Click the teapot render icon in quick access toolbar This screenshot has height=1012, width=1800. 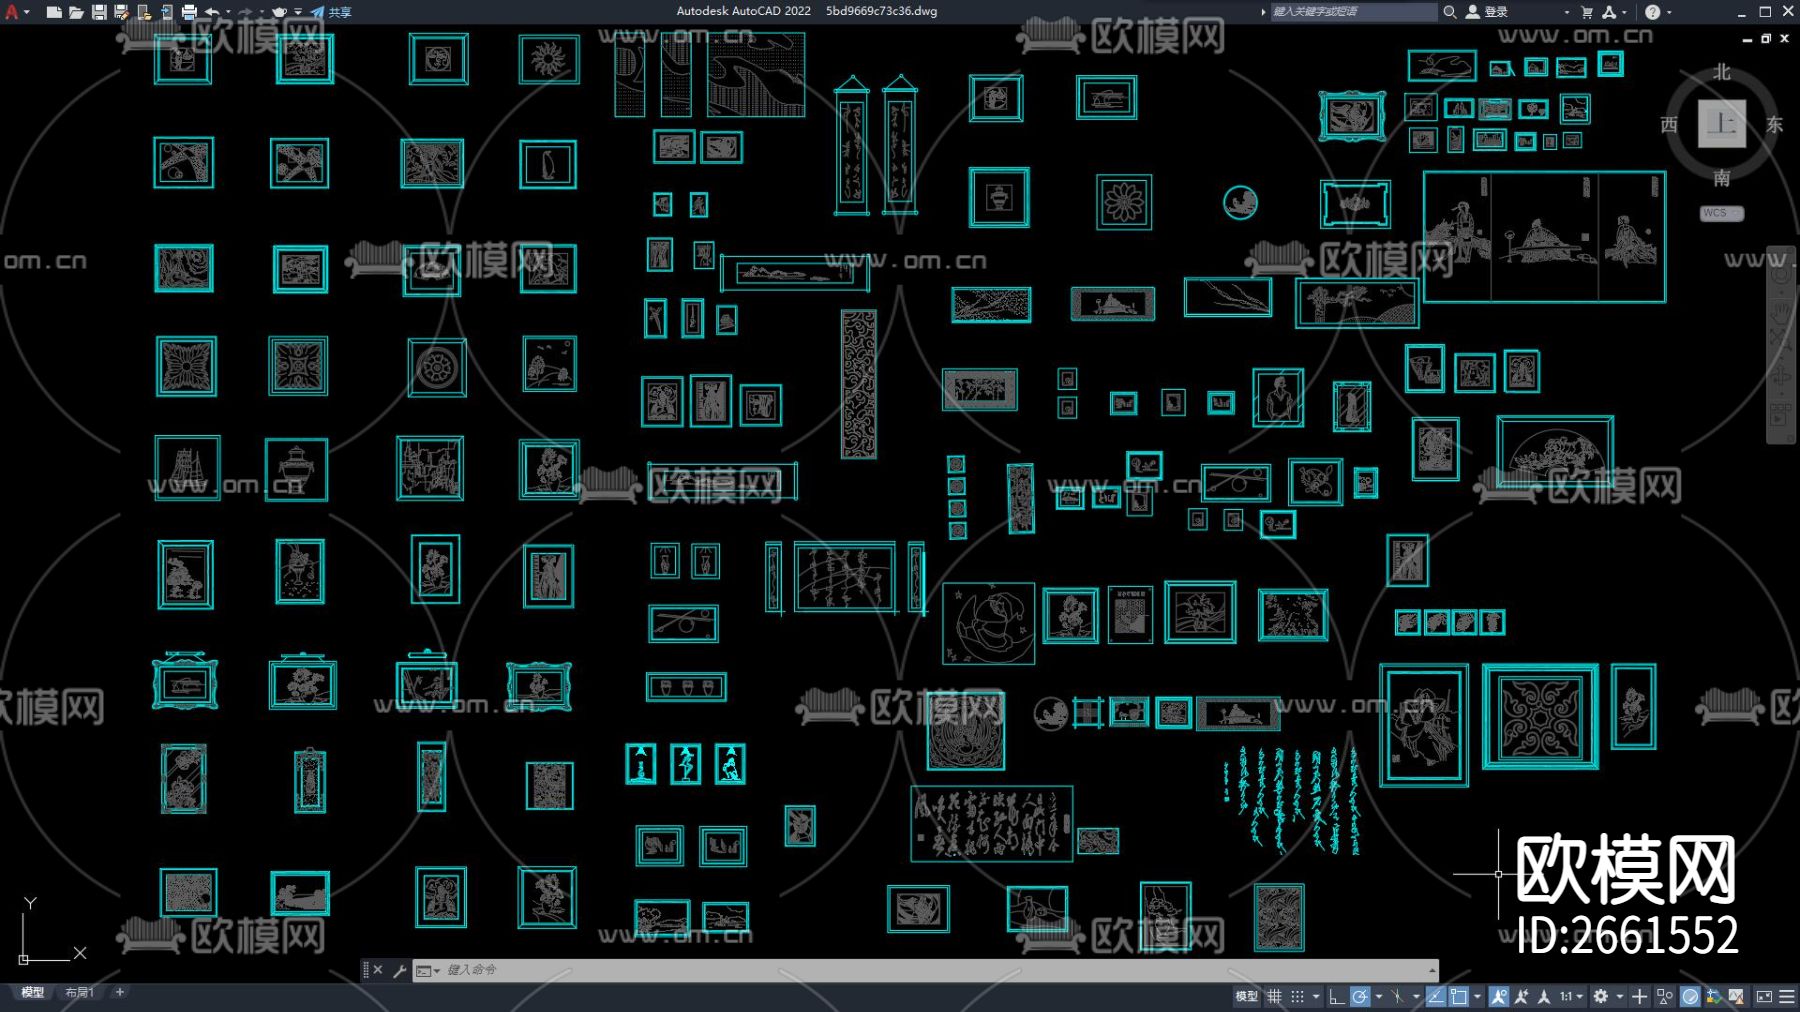click(280, 12)
